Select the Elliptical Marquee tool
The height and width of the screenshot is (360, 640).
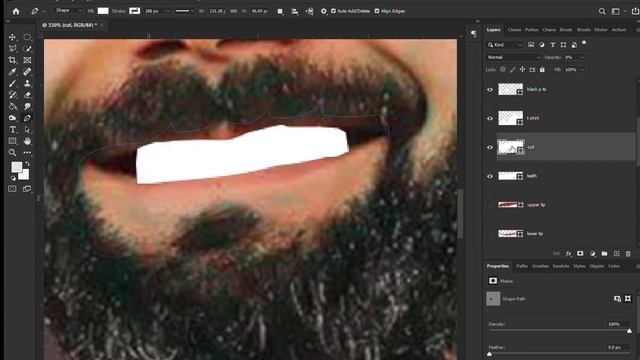coord(27,37)
